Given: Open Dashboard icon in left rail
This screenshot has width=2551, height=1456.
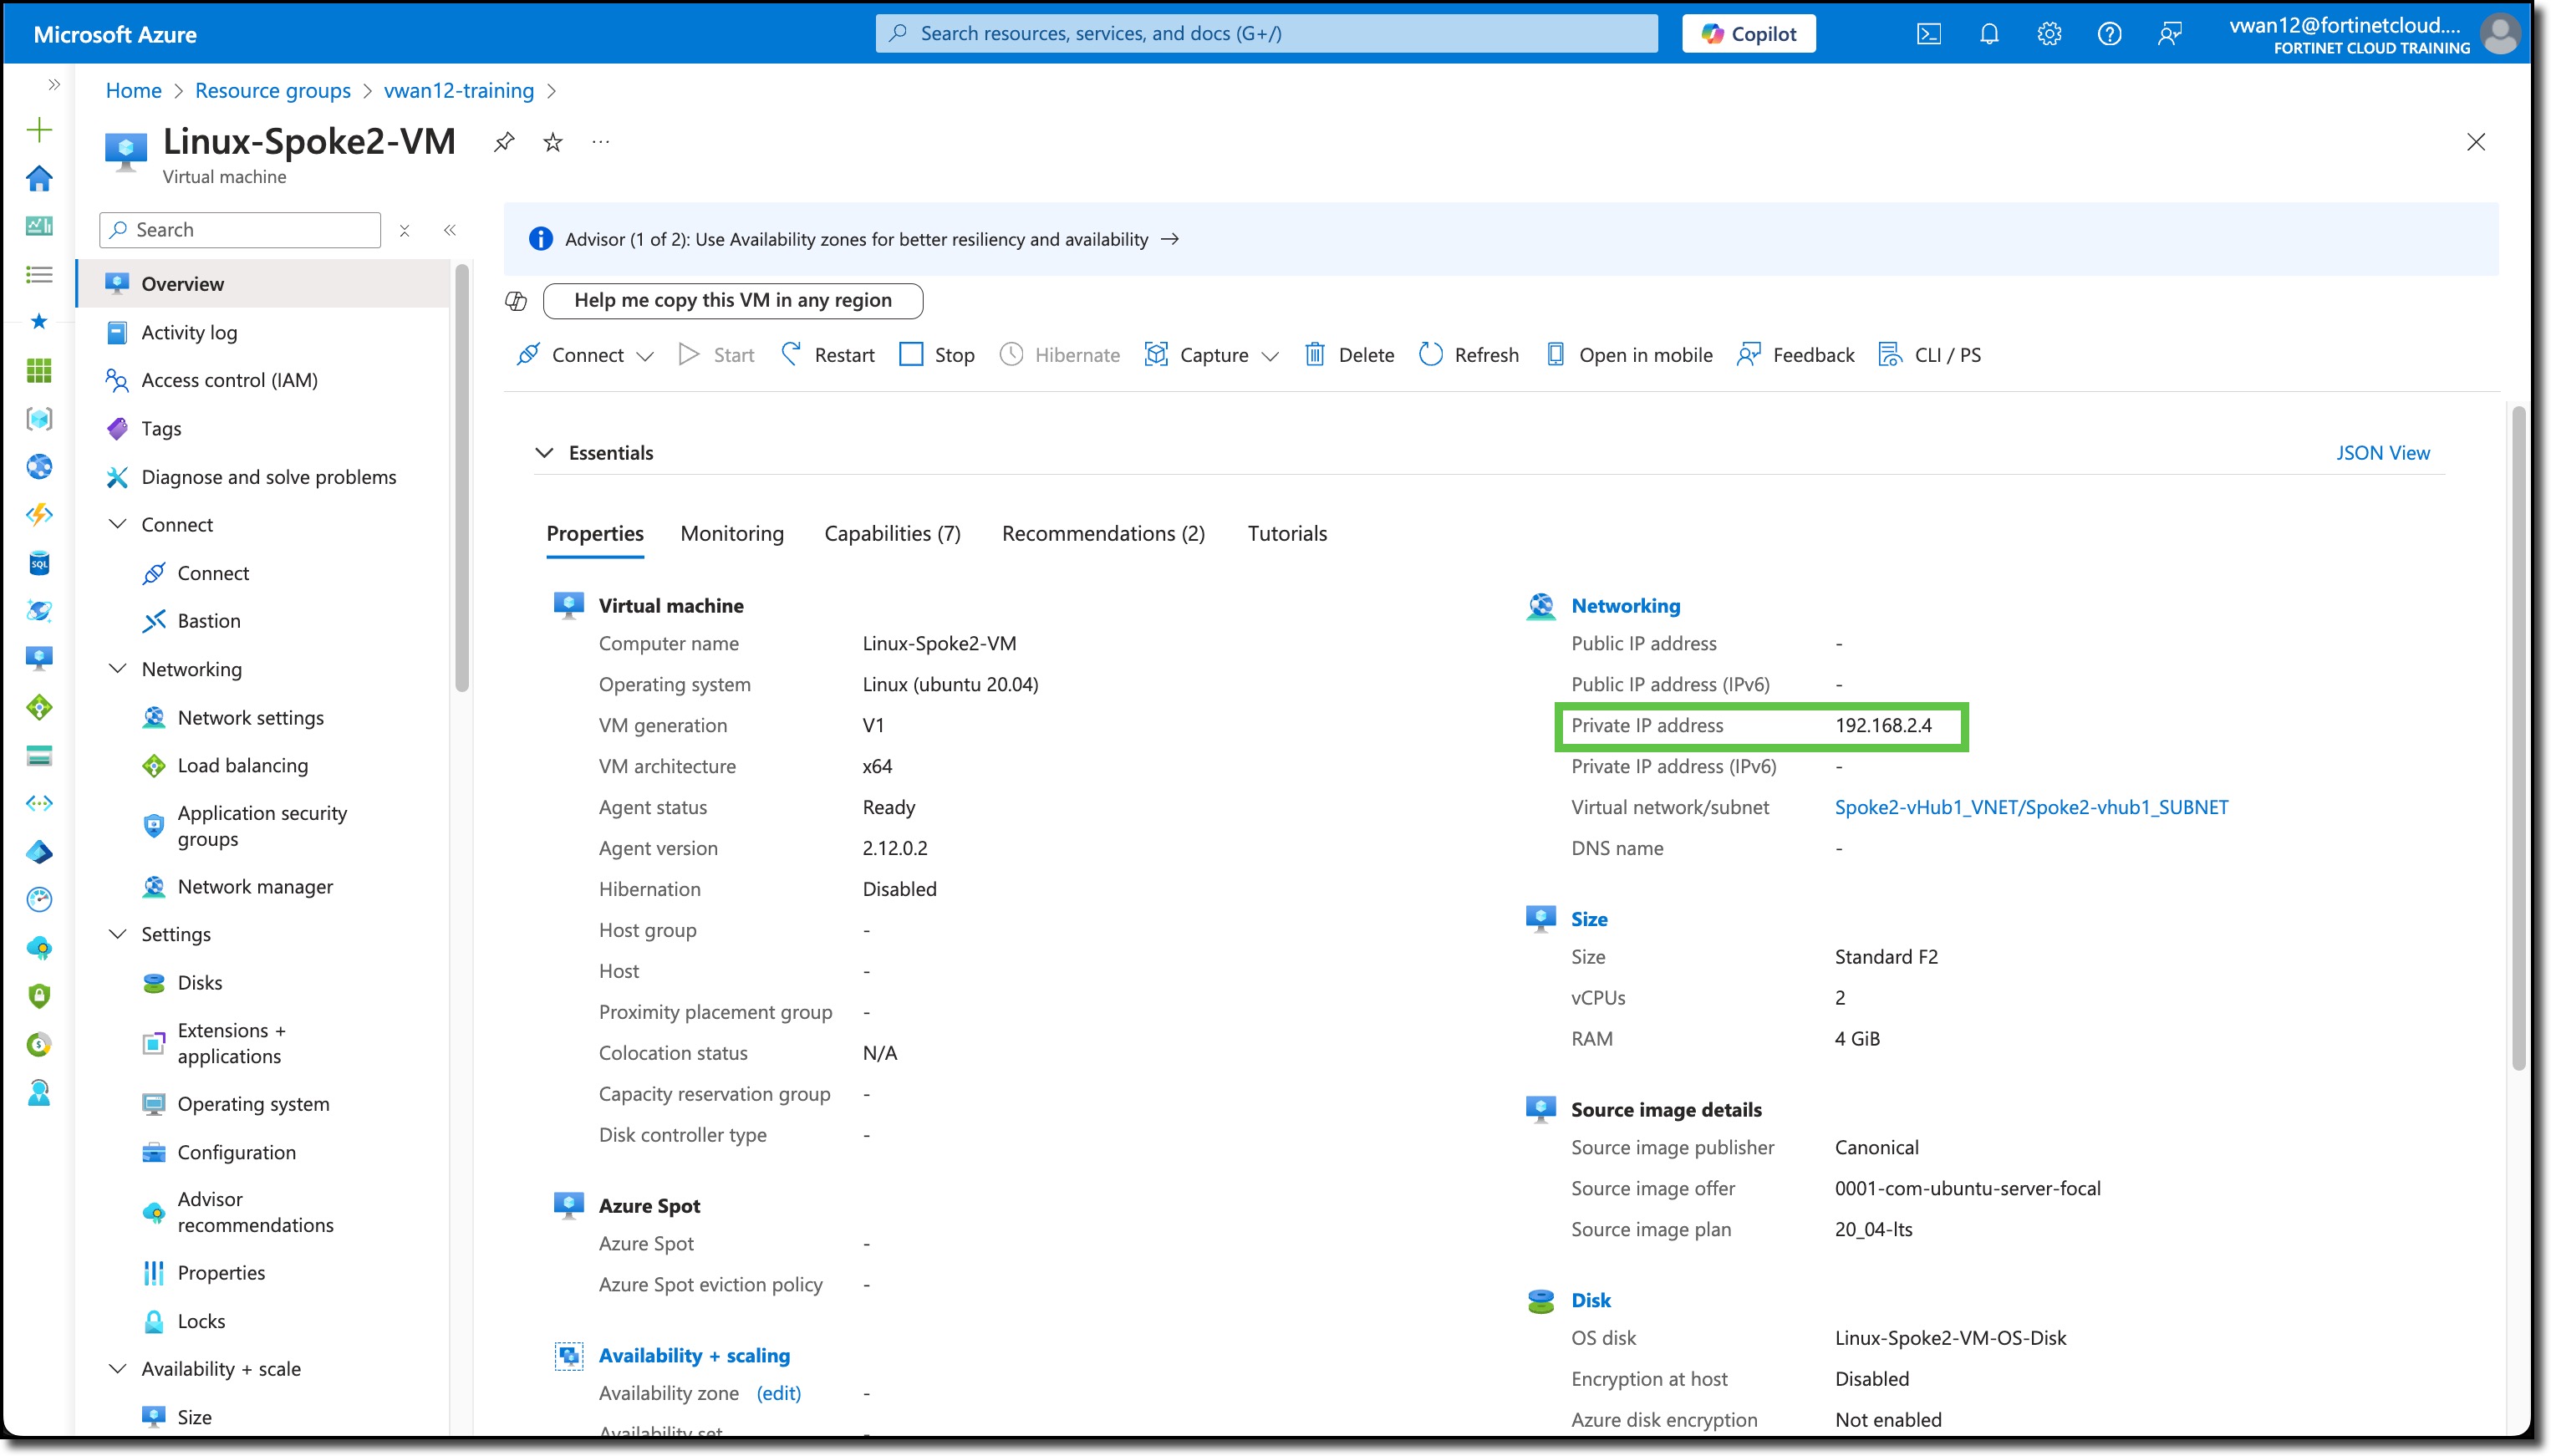Looking at the screenshot, I should coord(39,226).
